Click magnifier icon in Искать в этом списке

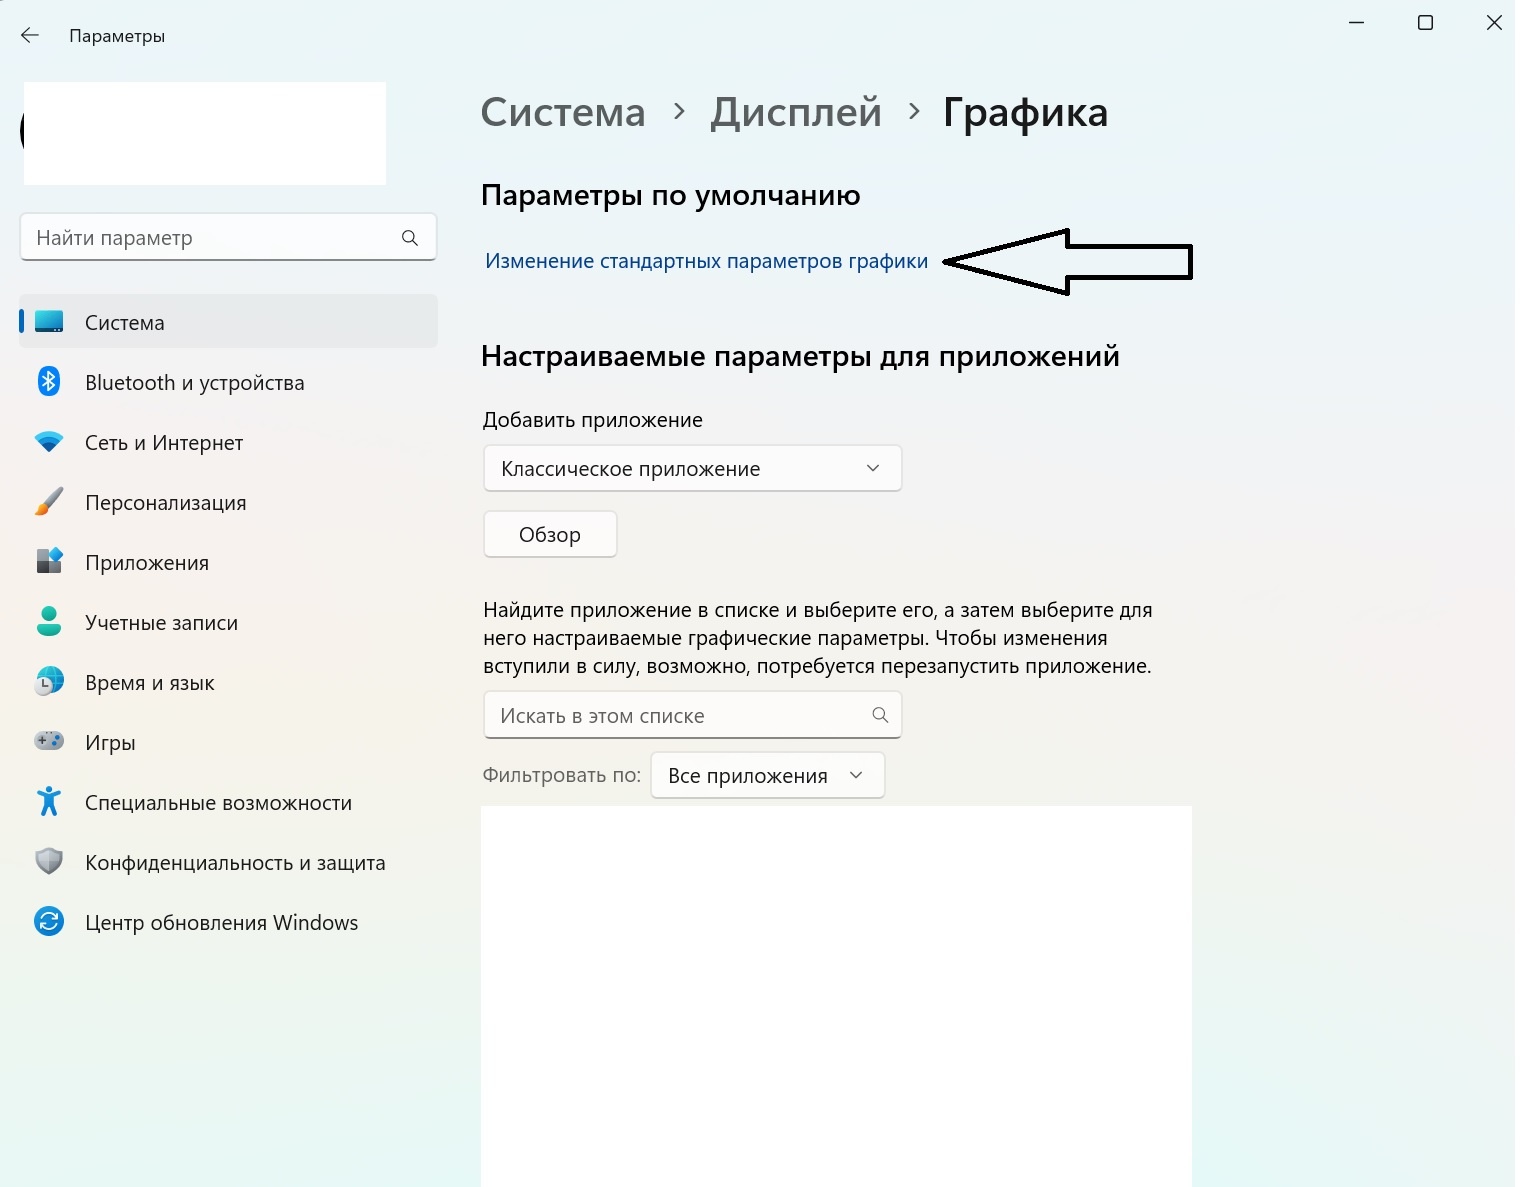(x=880, y=715)
